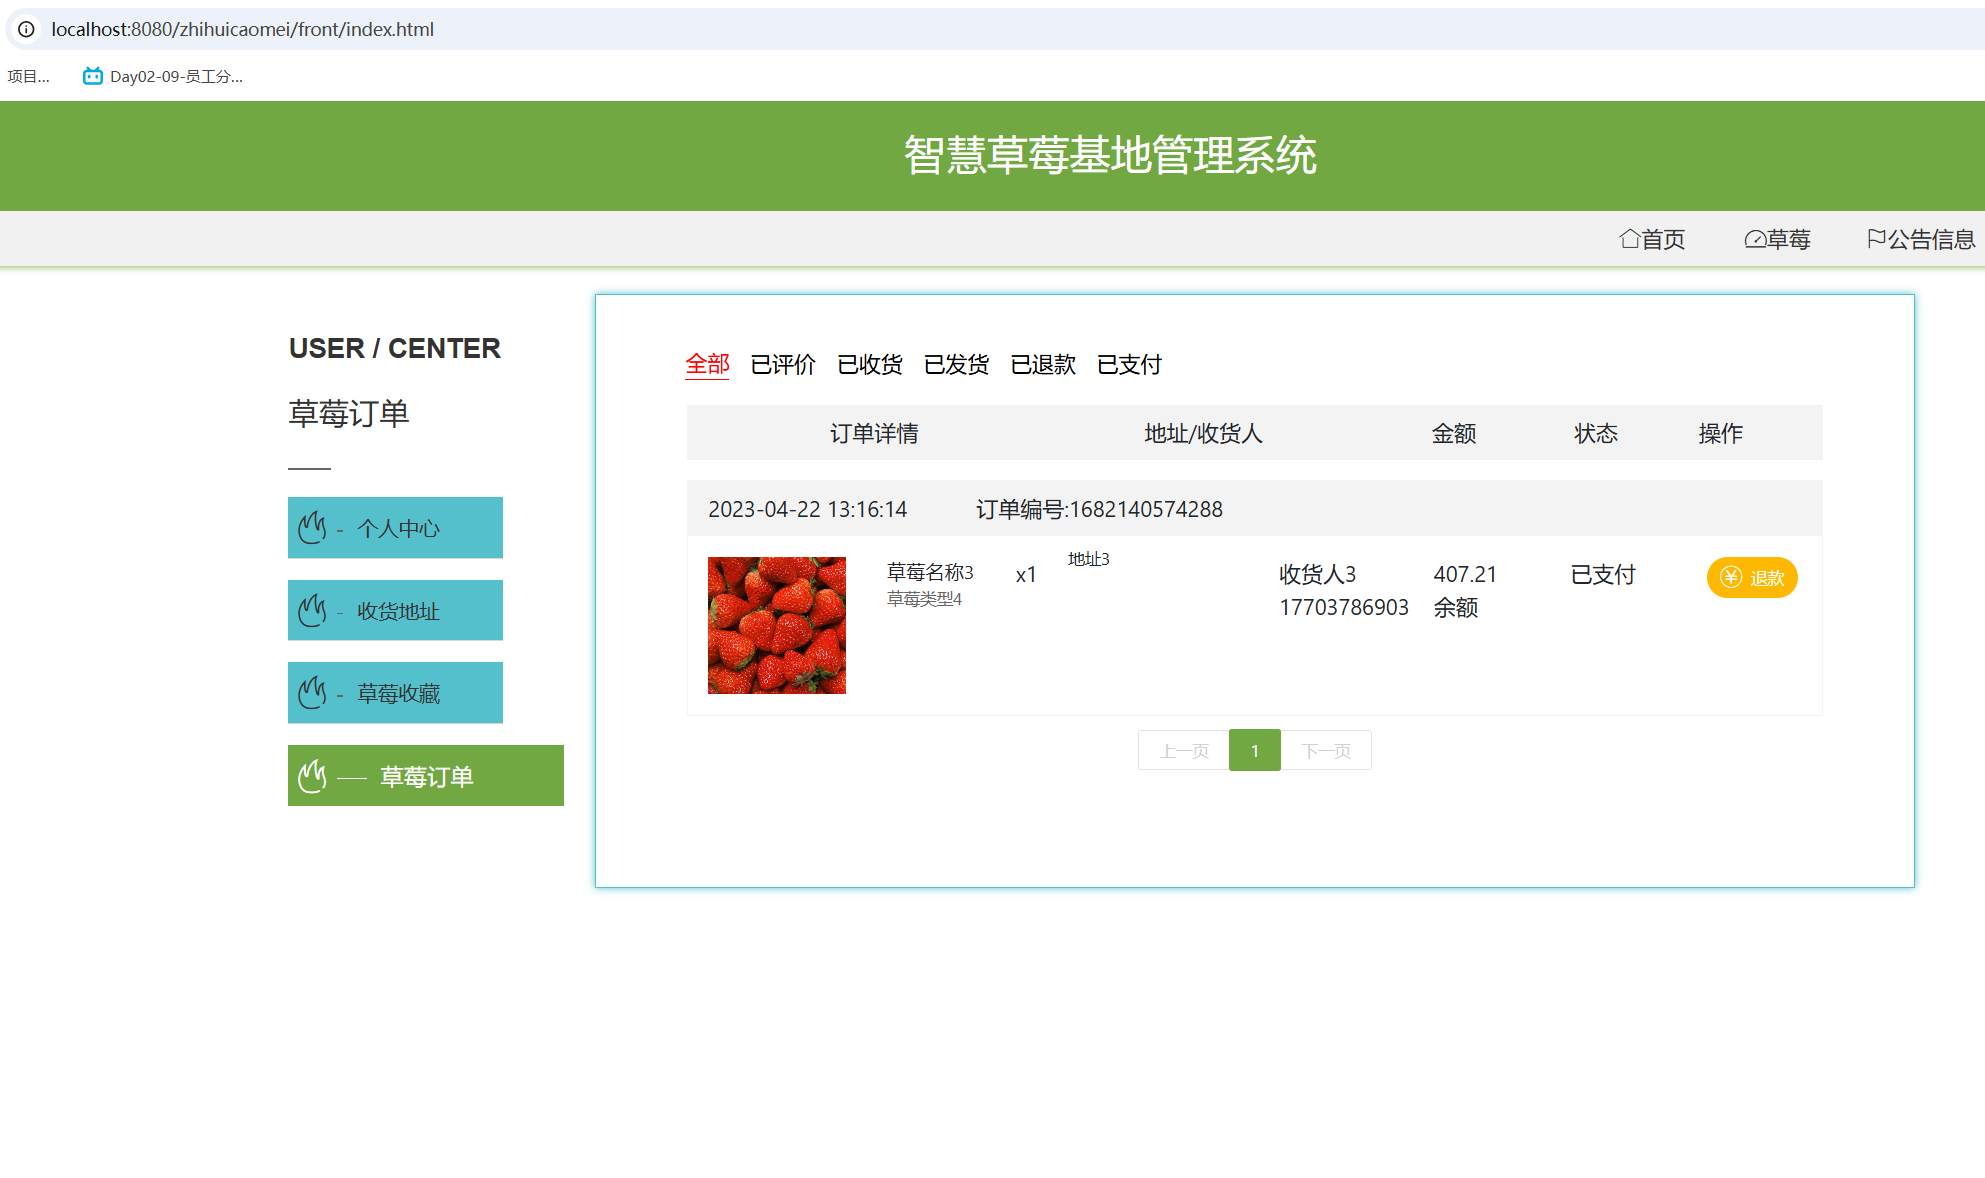Click order date 2023-04-22 13:16:14
This screenshot has width=1985, height=1178.
coord(808,509)
